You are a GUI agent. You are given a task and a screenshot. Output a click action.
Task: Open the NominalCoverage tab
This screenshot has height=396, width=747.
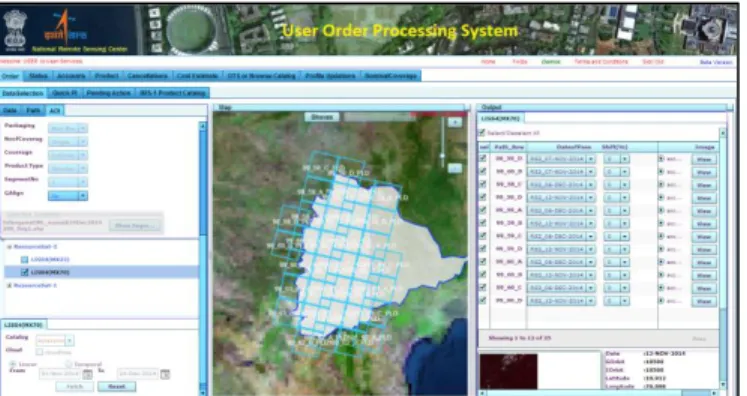pyautogui.click(x=390, y=76)
